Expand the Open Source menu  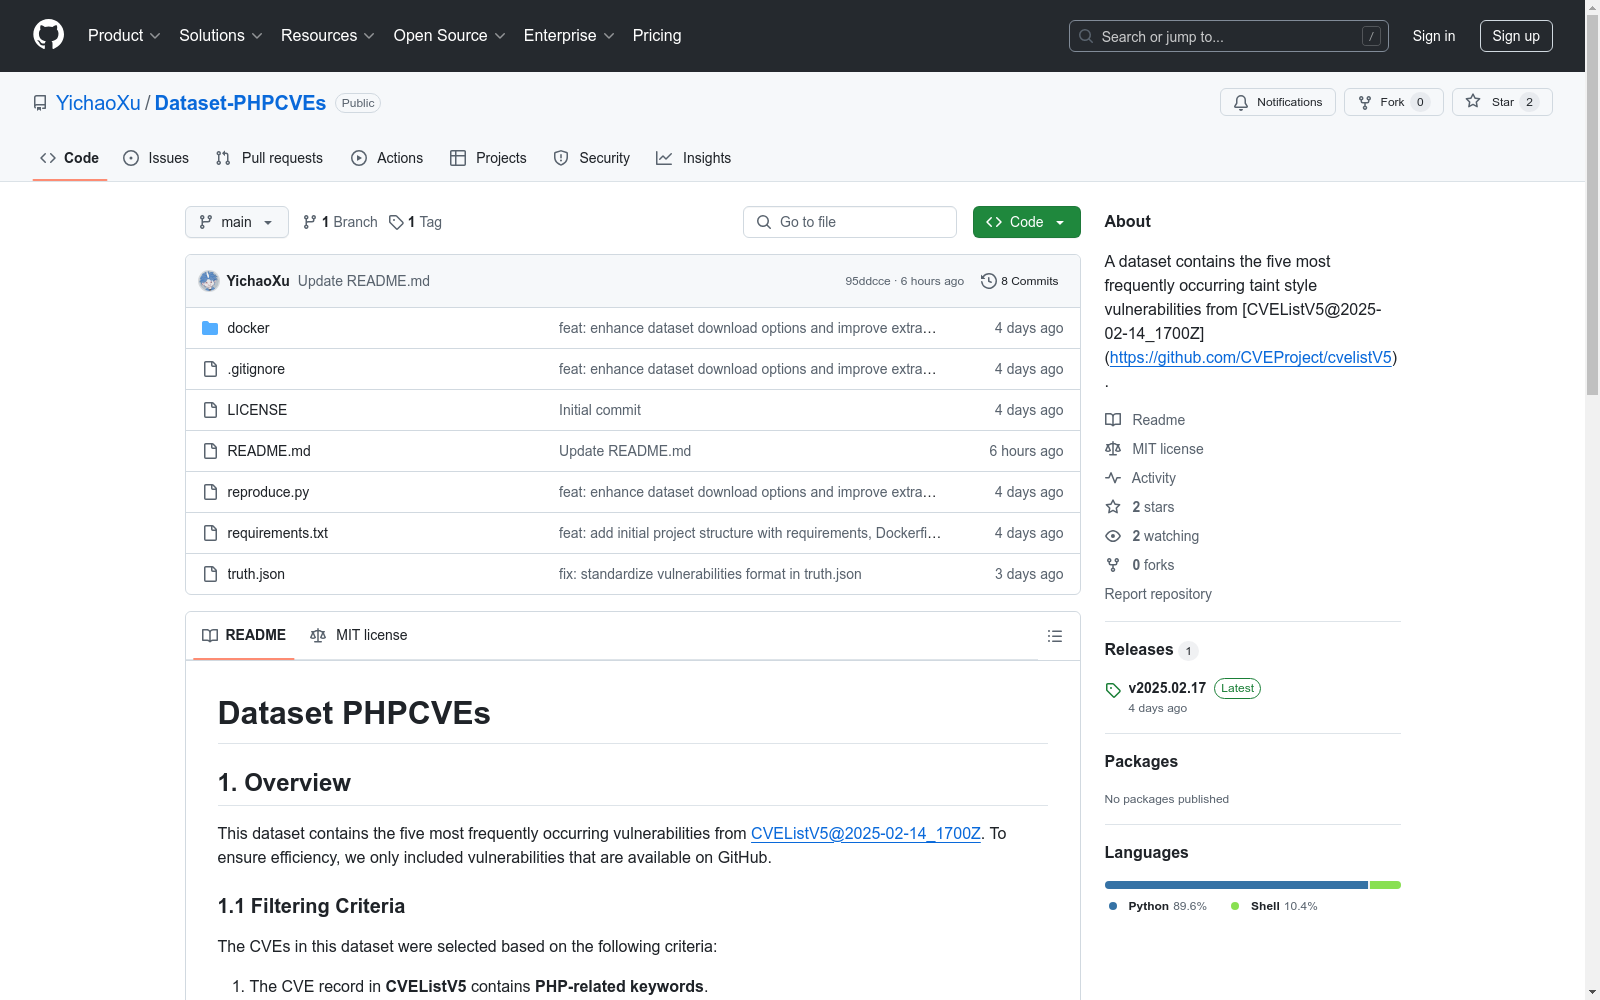(x=450, y=35)
